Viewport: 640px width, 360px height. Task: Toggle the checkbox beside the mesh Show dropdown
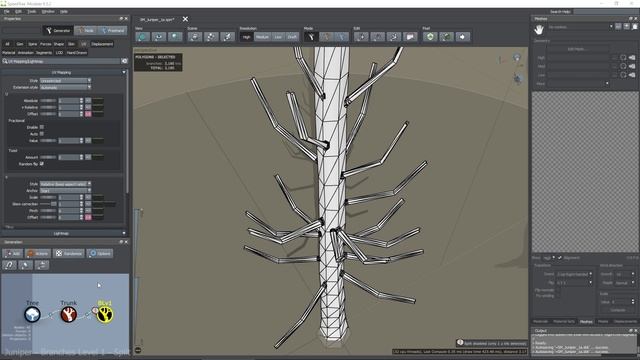[560, 258]
